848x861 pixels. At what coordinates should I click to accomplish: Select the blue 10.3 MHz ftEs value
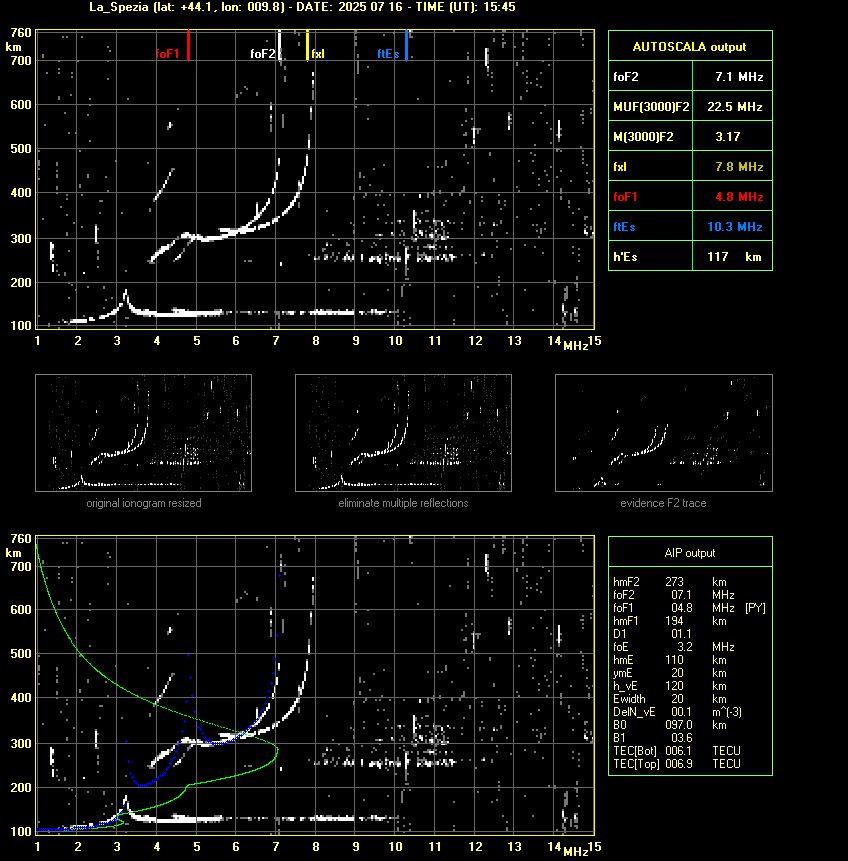point(735,227)
